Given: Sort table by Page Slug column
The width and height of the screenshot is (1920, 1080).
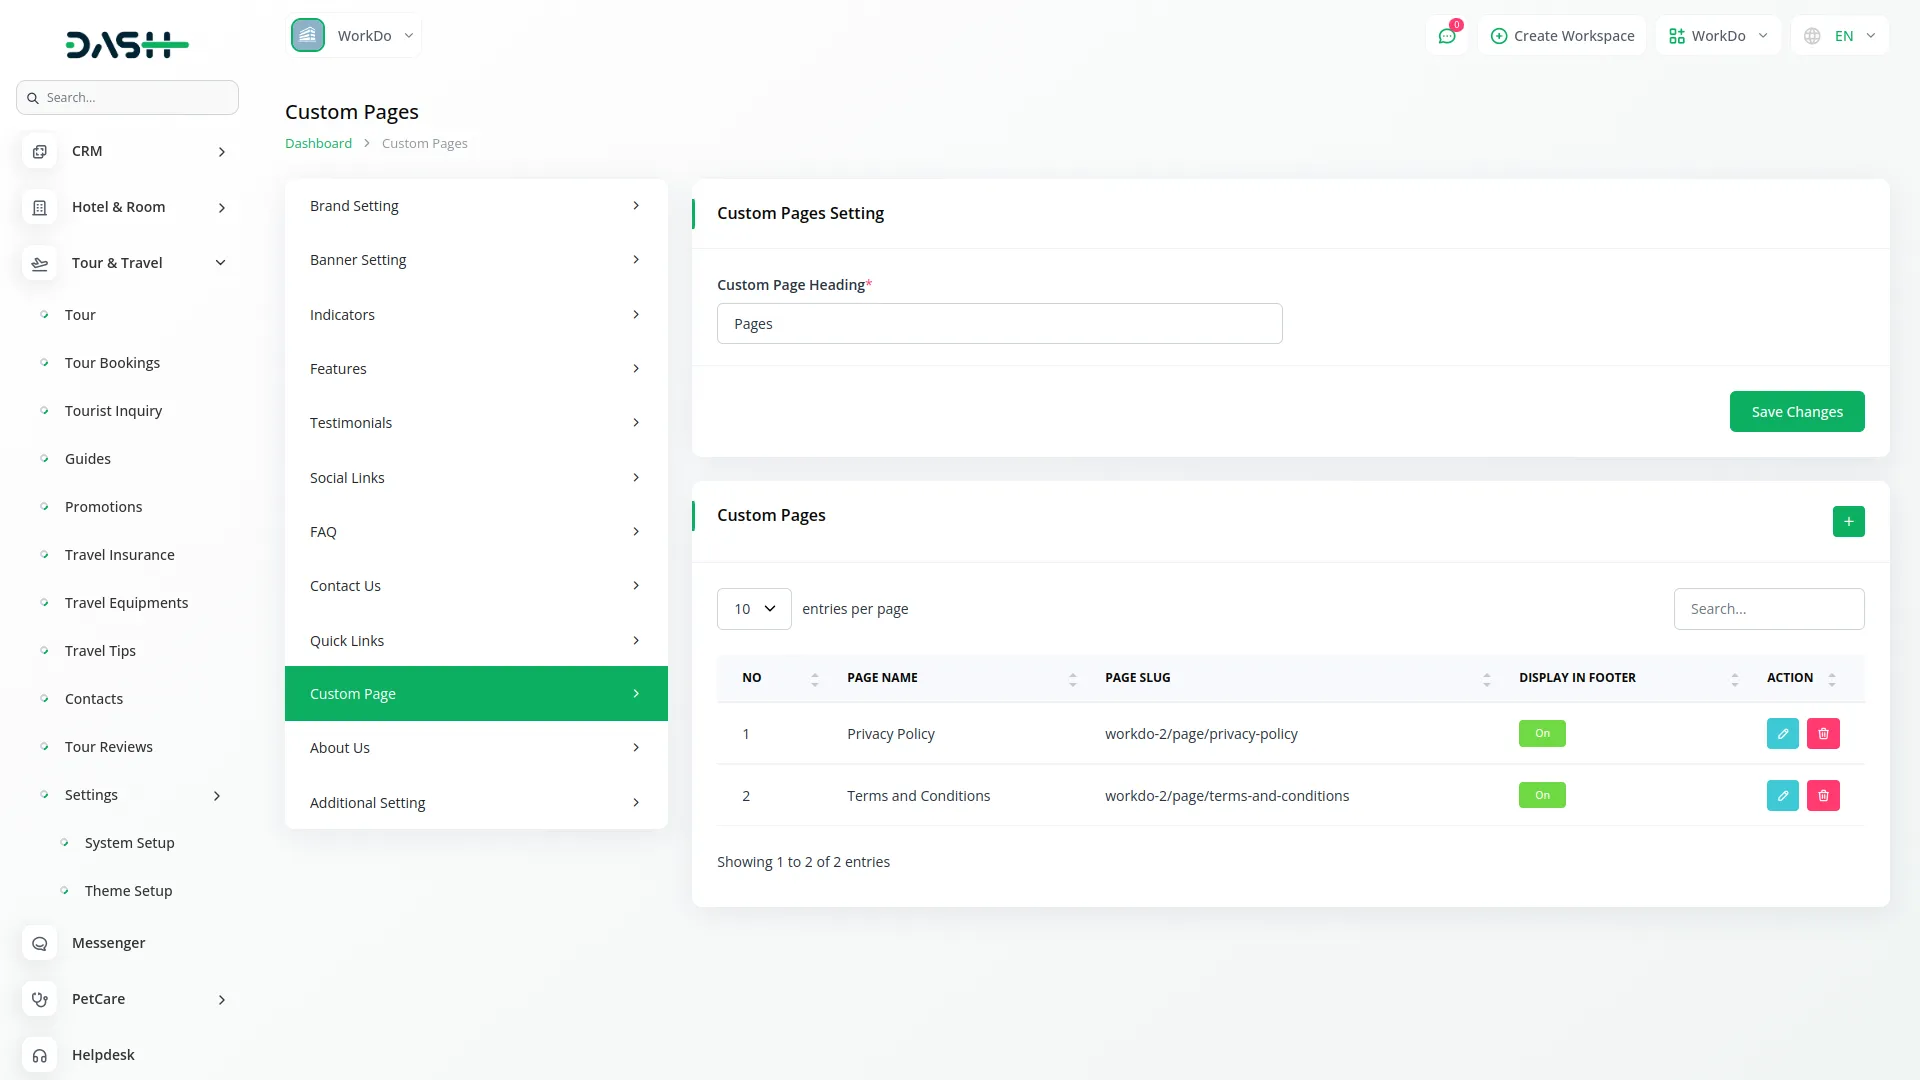Looking at the screenshot, I should tap(1486, 679).
